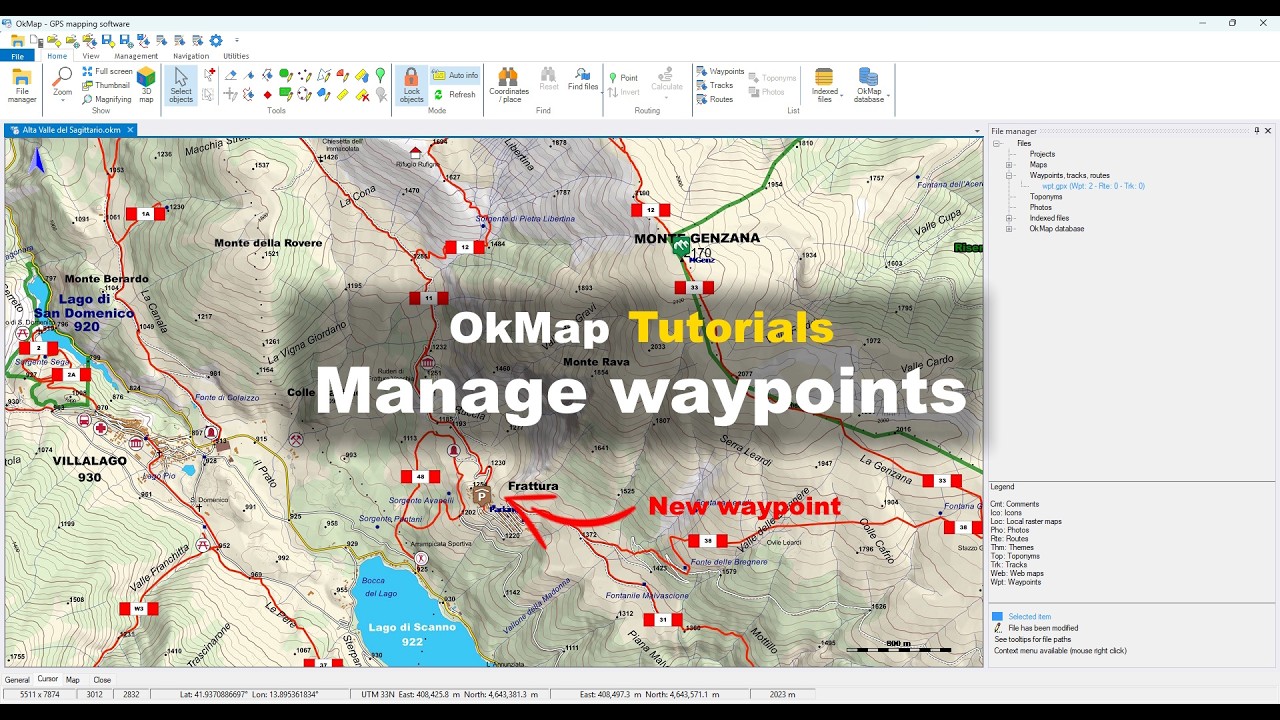Refresh the map view
The image size is (1280, 720).
tap(455, 94)
